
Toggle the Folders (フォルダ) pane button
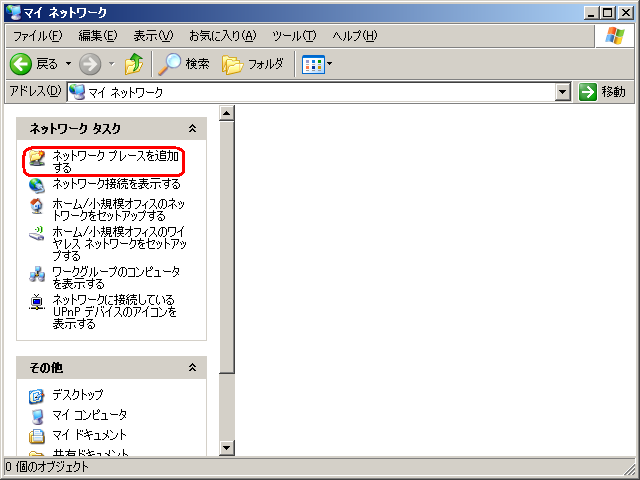click(x=253, y=64)
